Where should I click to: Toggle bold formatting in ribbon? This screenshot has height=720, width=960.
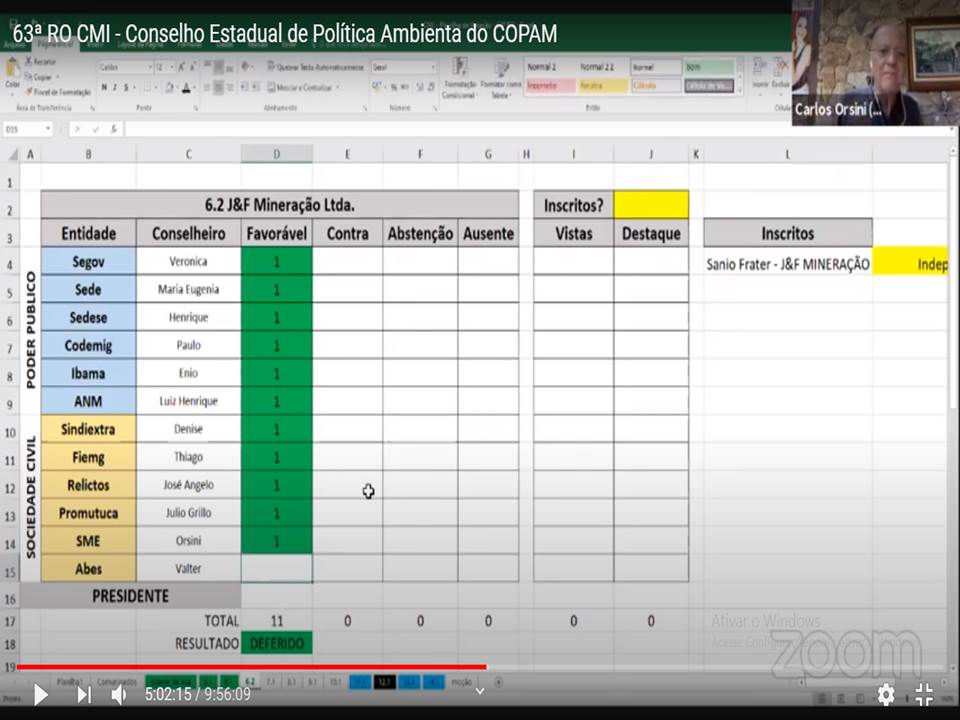[103, 88]
